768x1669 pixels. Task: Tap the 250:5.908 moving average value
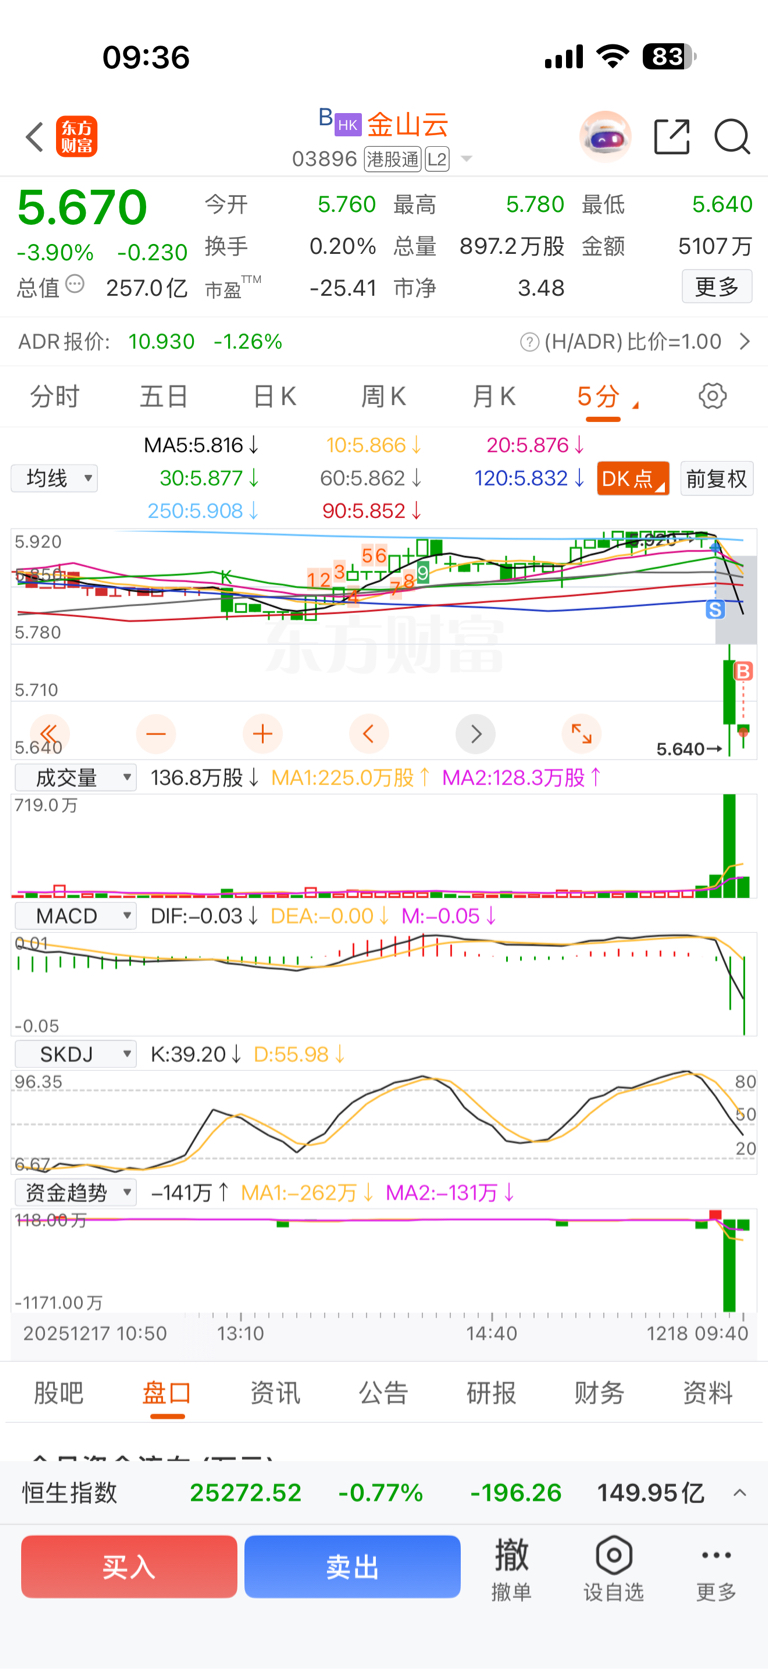point(203,511)
